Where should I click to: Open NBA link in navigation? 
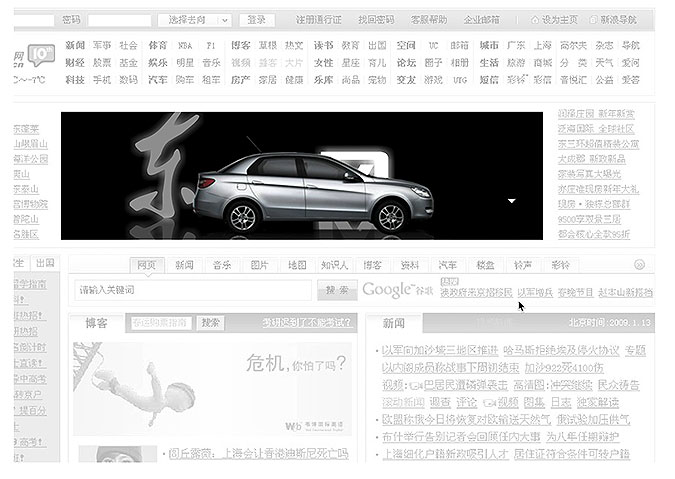[x=185, y=46]
